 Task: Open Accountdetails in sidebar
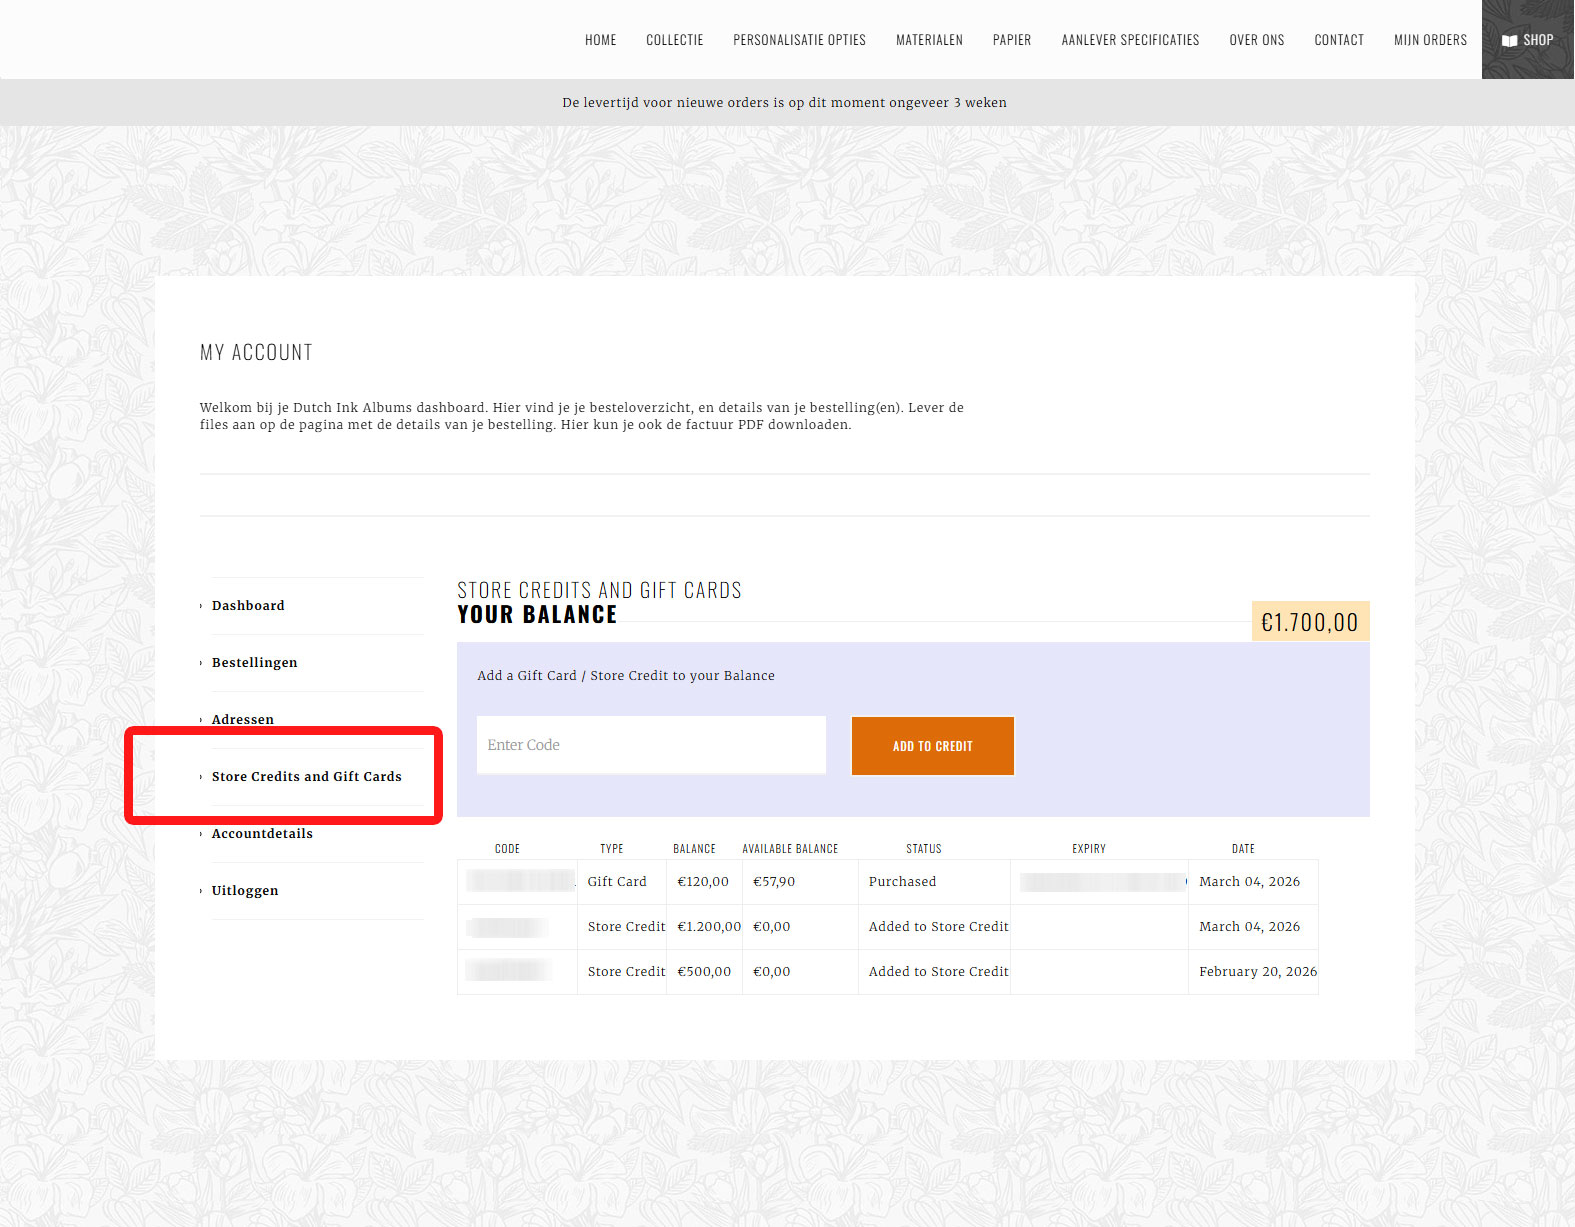pos(262,834)
